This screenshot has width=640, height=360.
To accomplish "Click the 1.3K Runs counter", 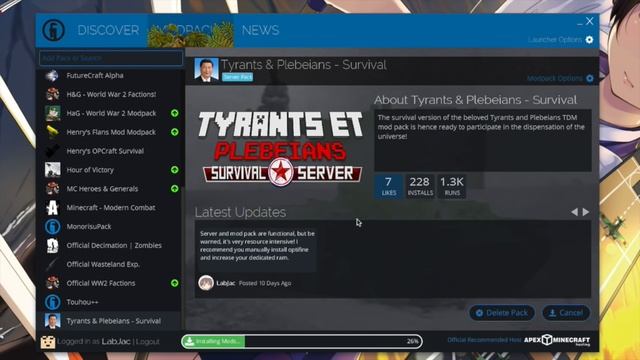I will click(452, 186).
